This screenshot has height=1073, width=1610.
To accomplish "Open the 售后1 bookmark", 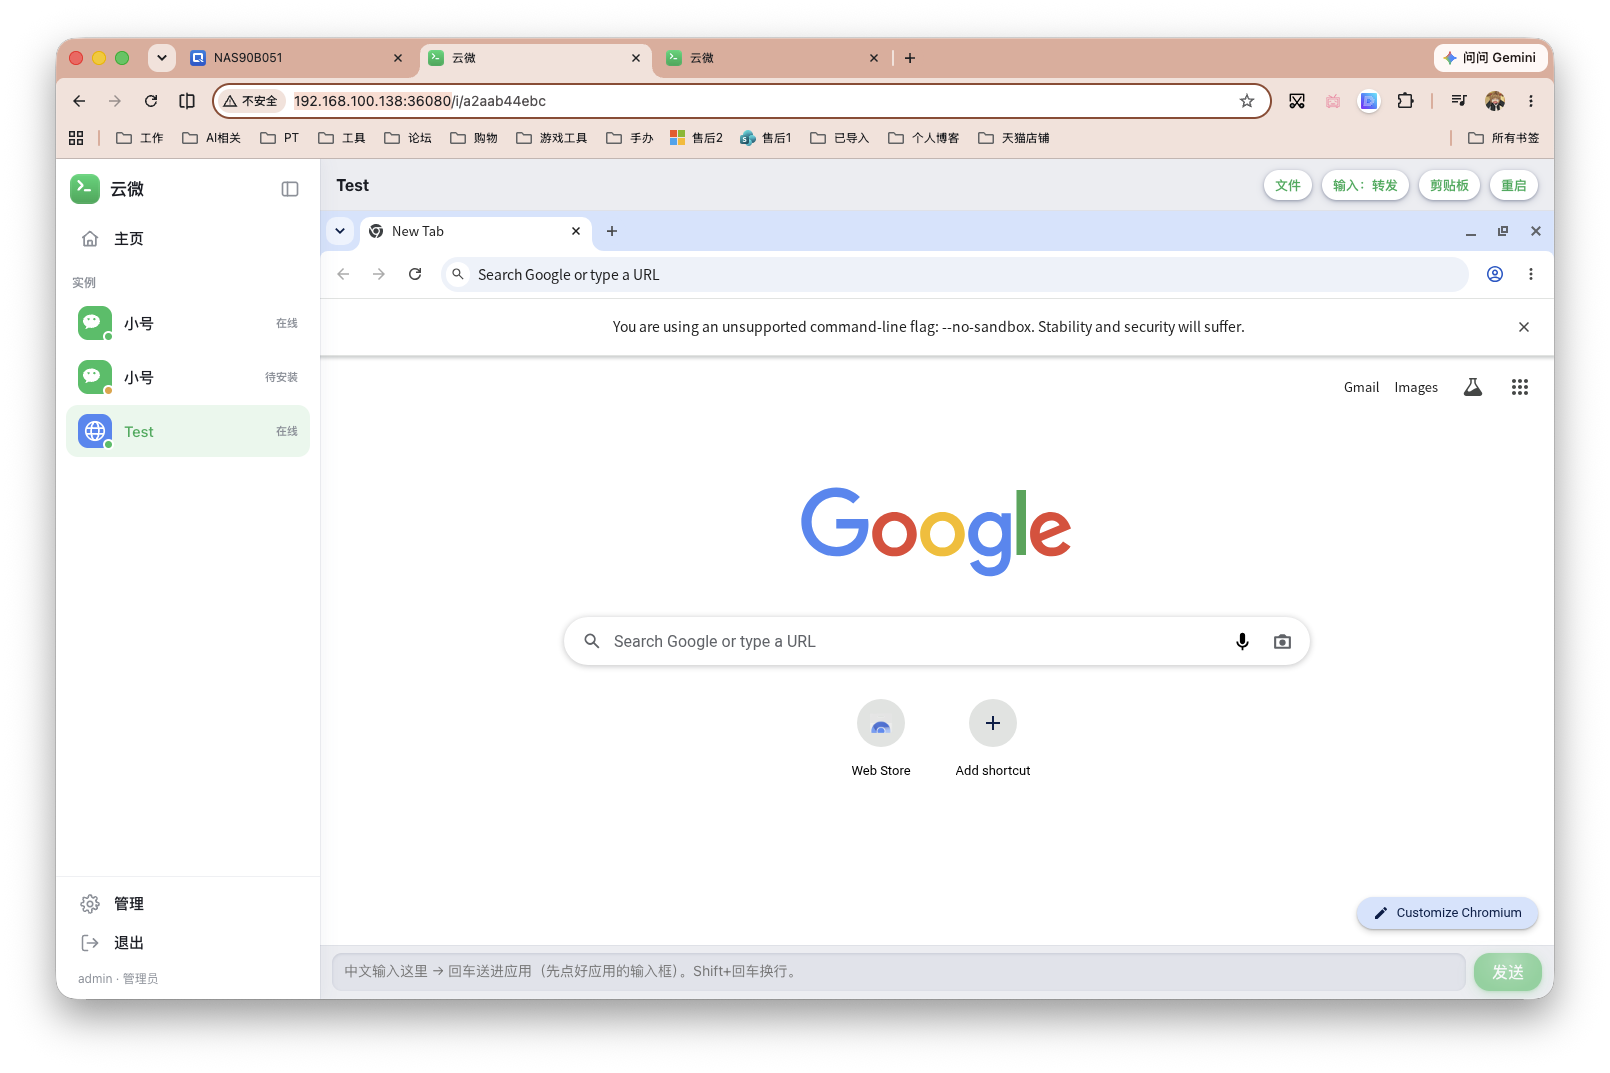I will pos(766,138).
